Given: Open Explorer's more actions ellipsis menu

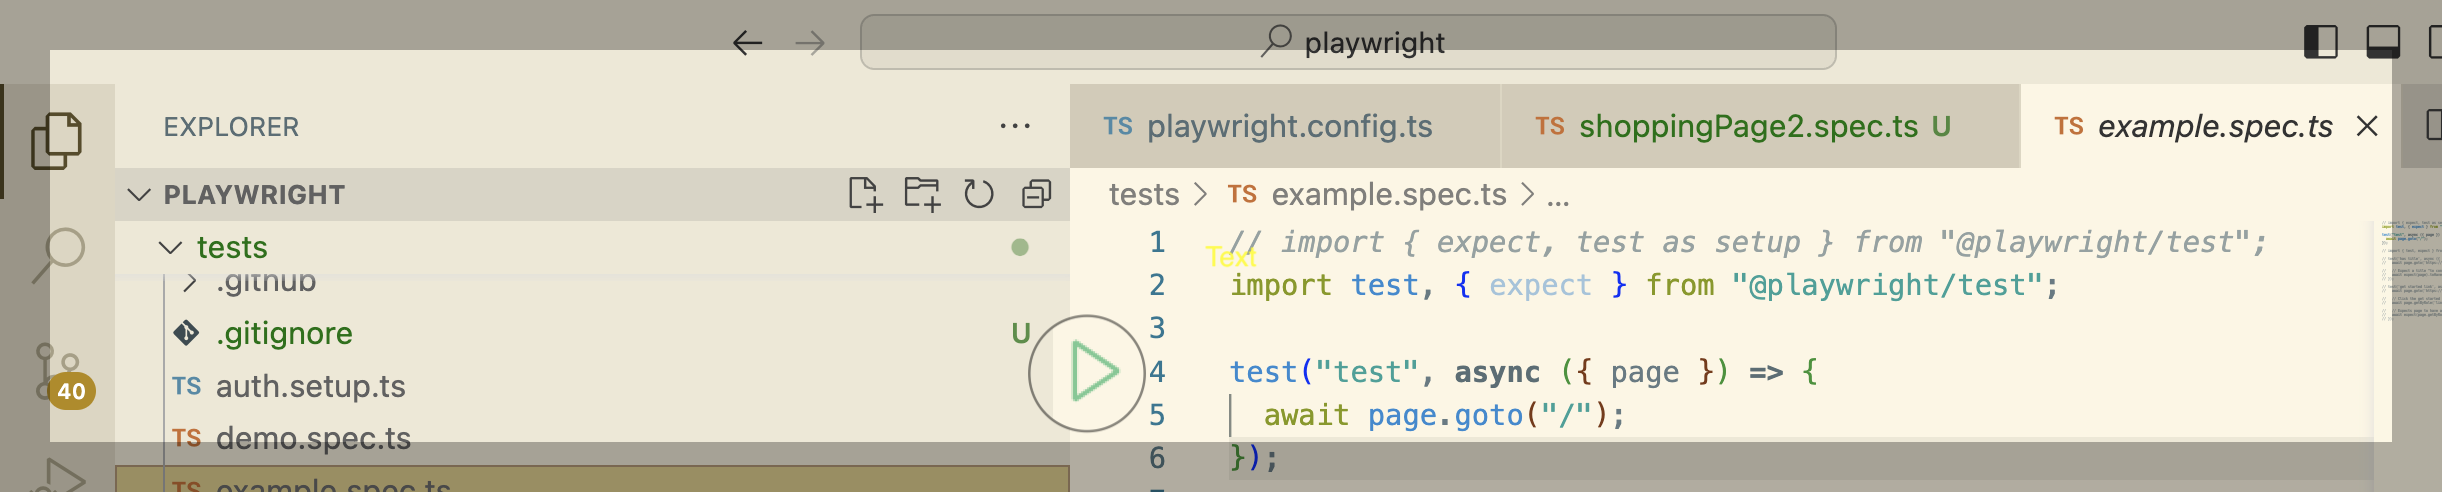Looking at the screenshot, I should (1015, 127).
